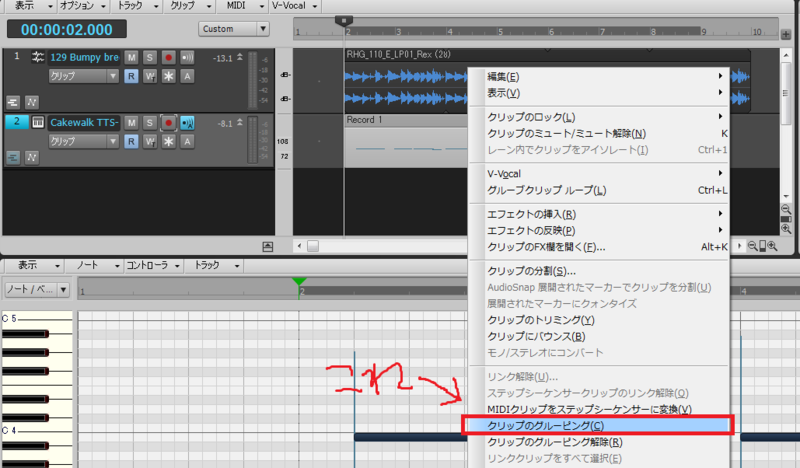Open piano roll ノート menu
Viewport: 800px width, 468px height.
coord(96,265)
